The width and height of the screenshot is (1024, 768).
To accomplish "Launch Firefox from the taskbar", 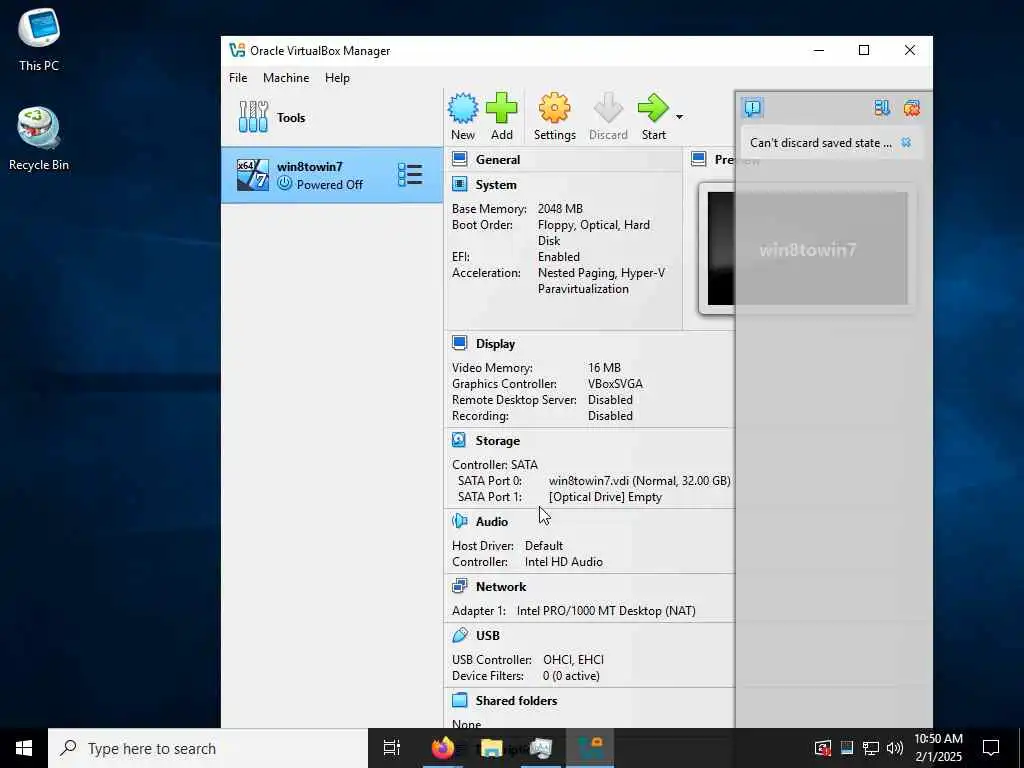I will (443, 748).
